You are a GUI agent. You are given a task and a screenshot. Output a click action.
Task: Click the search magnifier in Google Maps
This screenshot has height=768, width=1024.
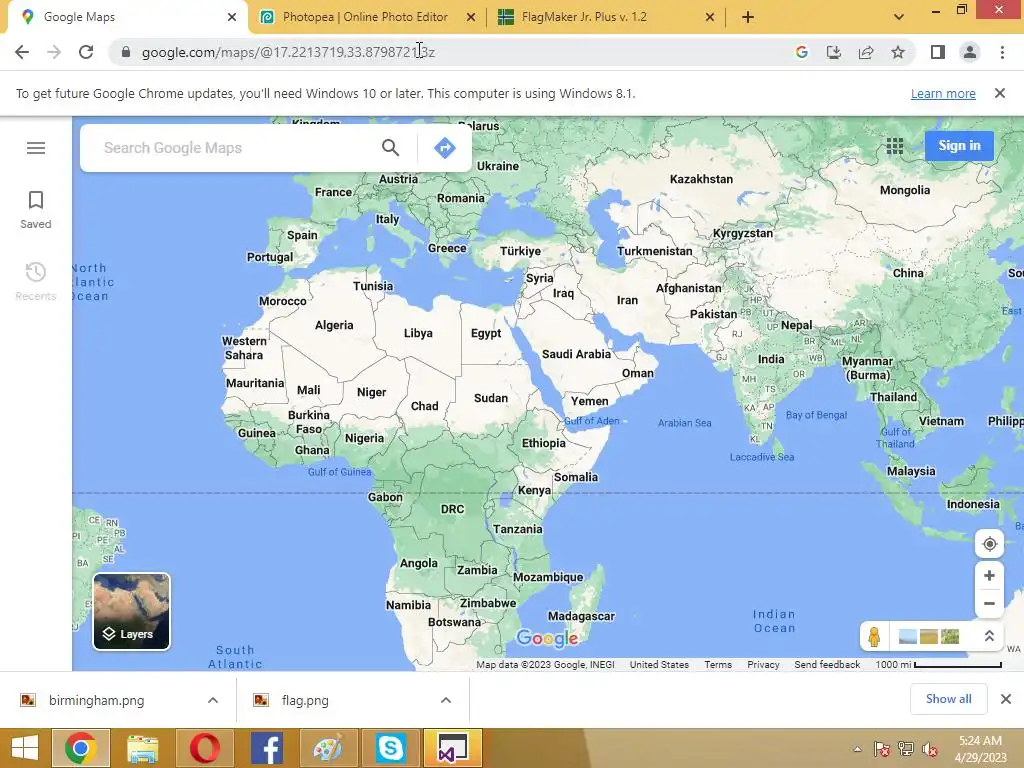coord(391,148)
